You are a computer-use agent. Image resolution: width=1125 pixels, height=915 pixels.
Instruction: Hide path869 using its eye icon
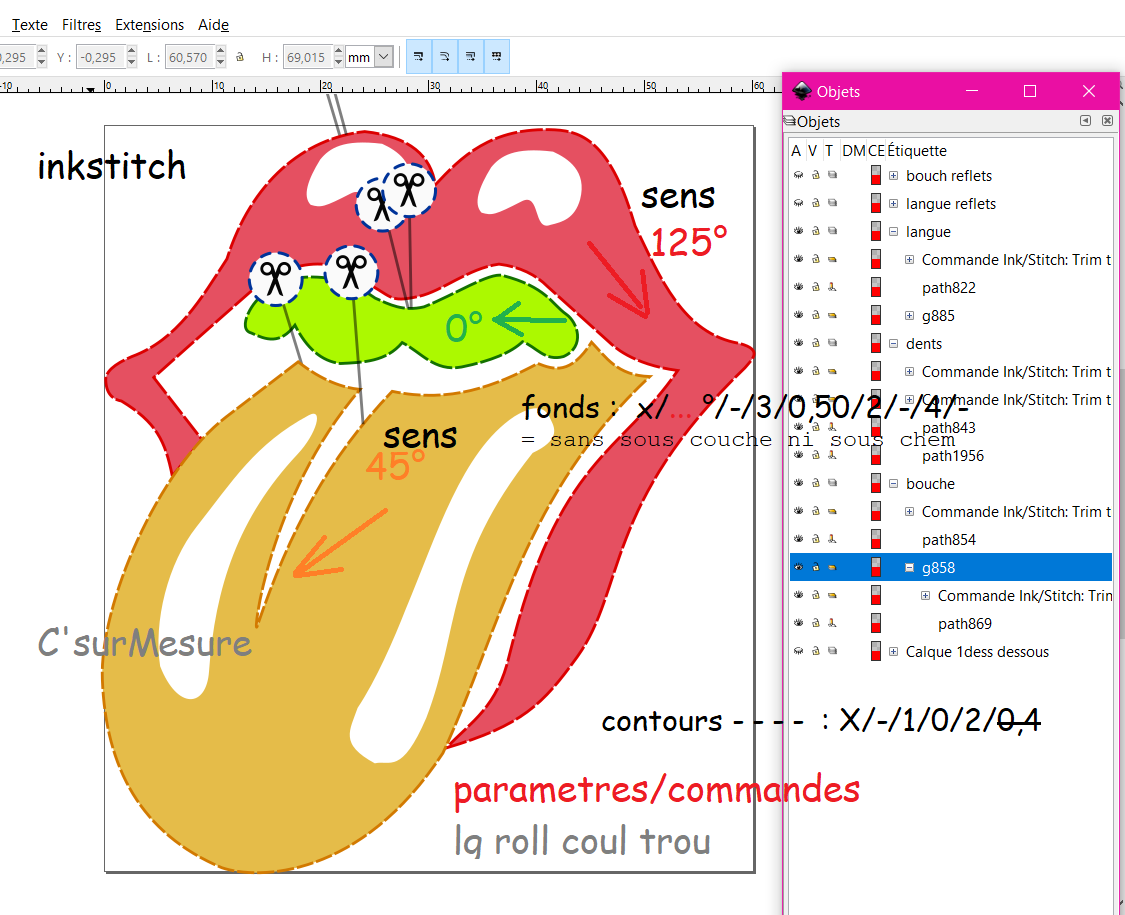coord(798,623)
